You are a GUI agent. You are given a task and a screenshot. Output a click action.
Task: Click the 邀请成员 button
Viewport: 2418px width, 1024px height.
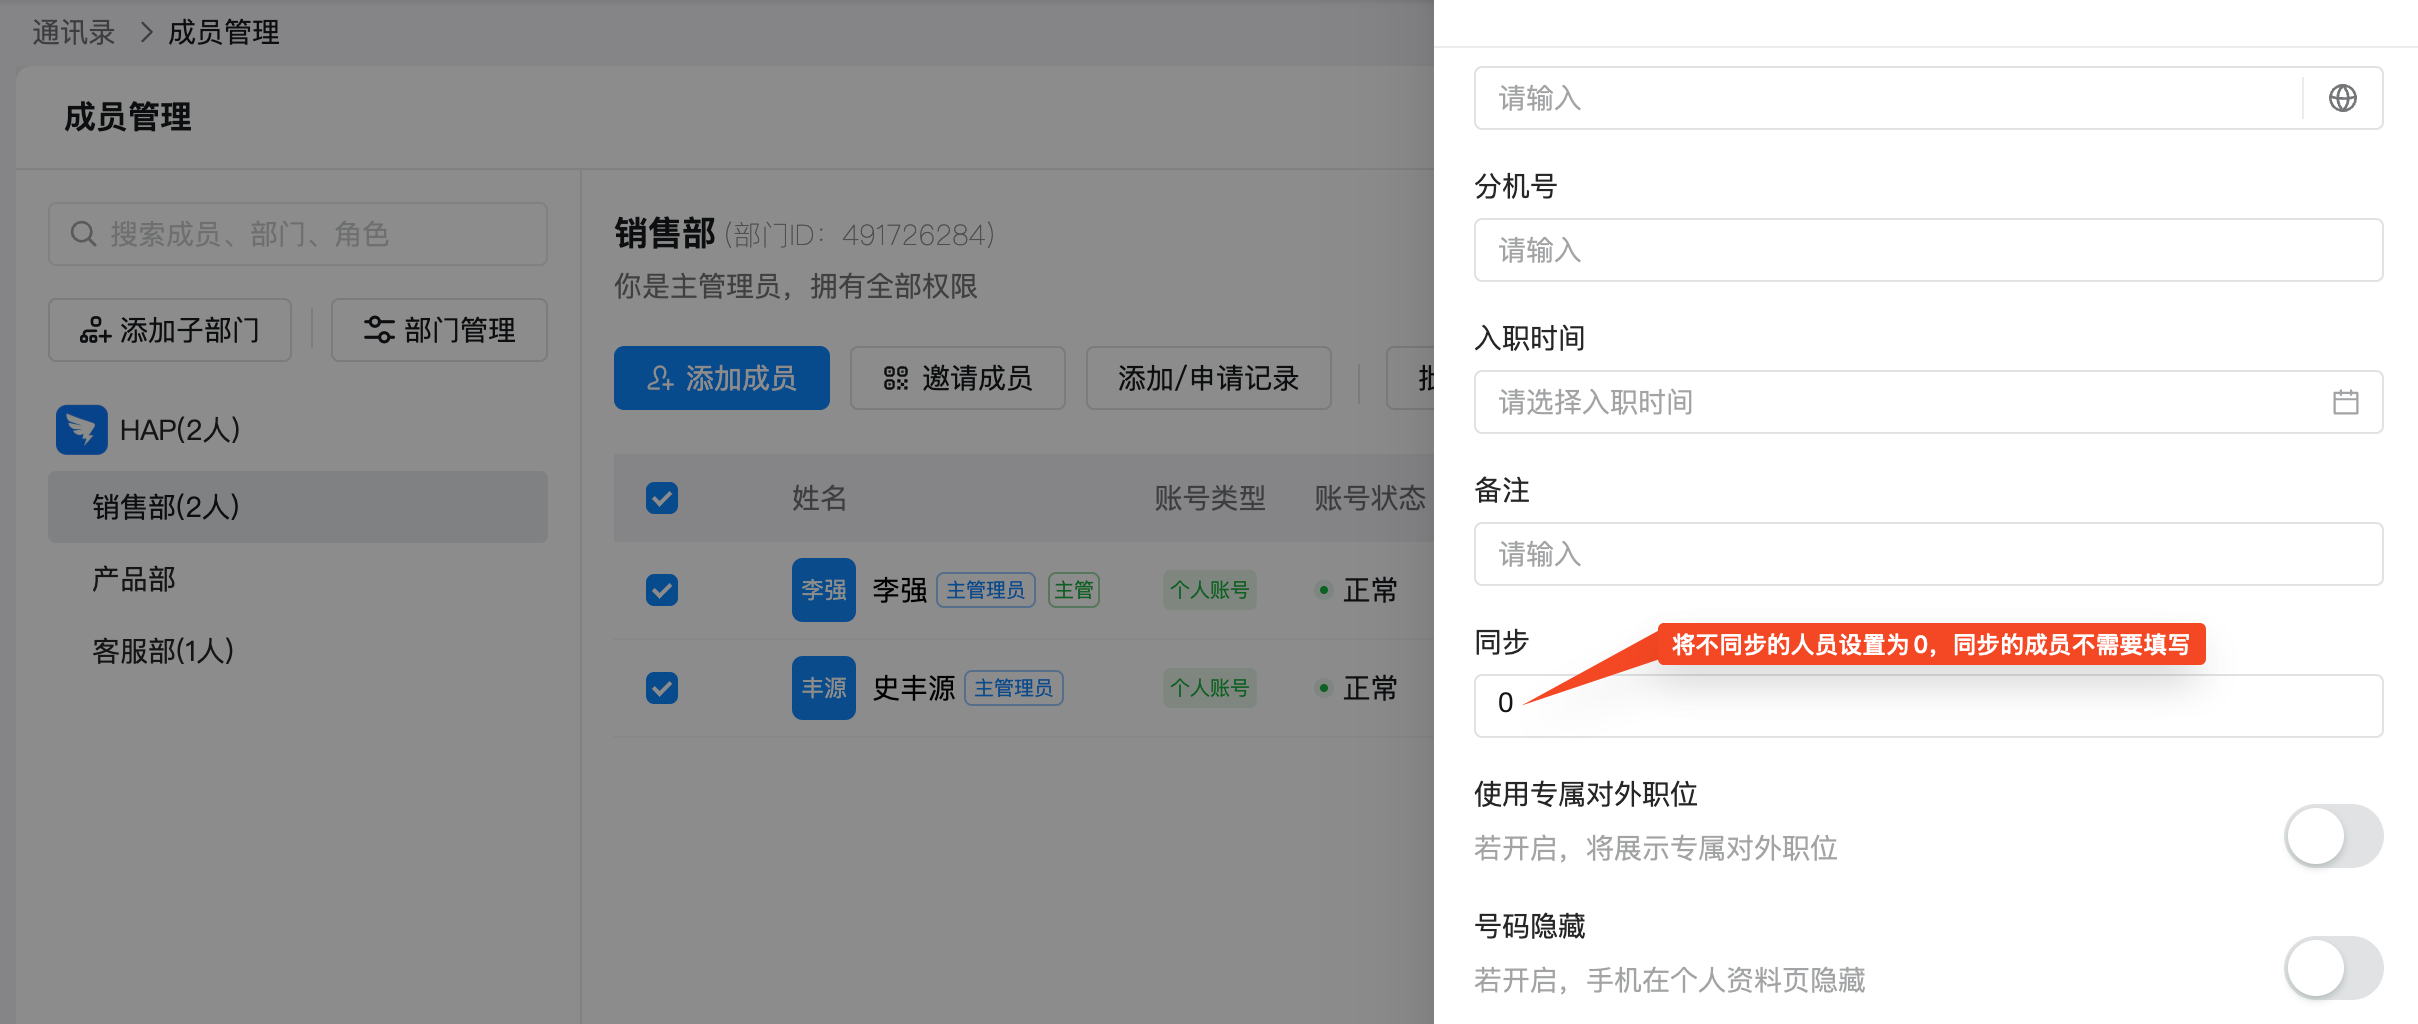click(x=957, y=378)
